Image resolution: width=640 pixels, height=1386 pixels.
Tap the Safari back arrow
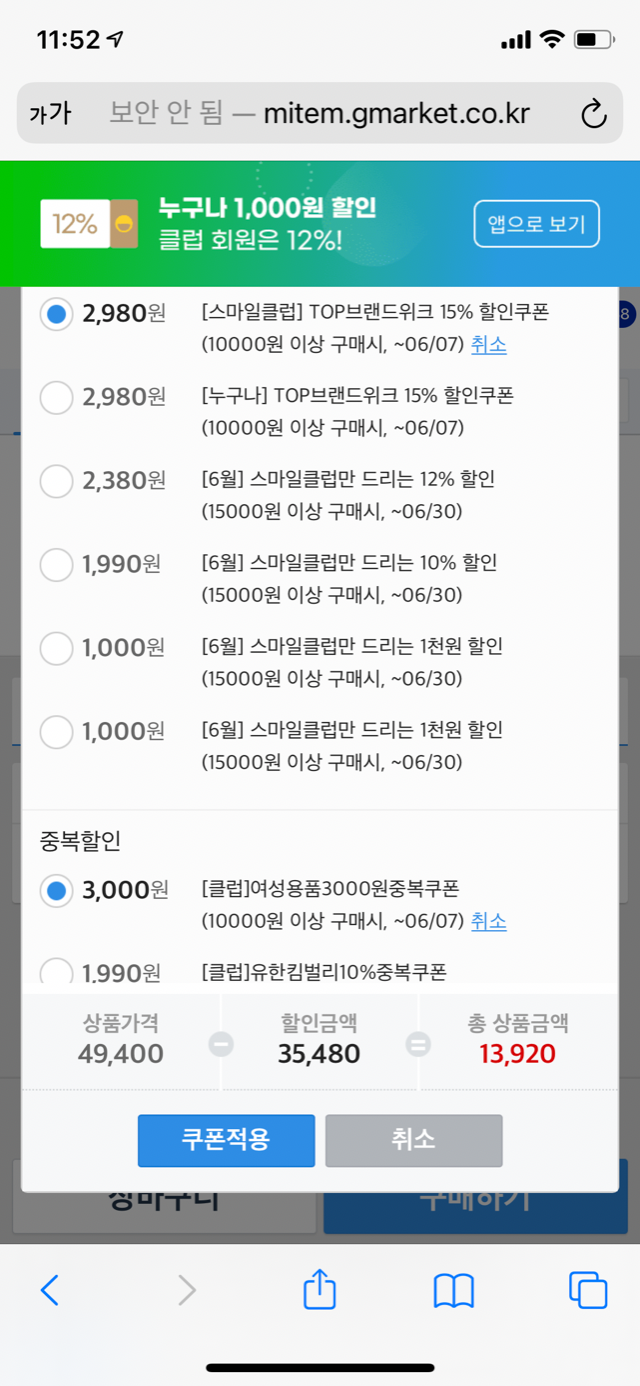(50, 1290)
